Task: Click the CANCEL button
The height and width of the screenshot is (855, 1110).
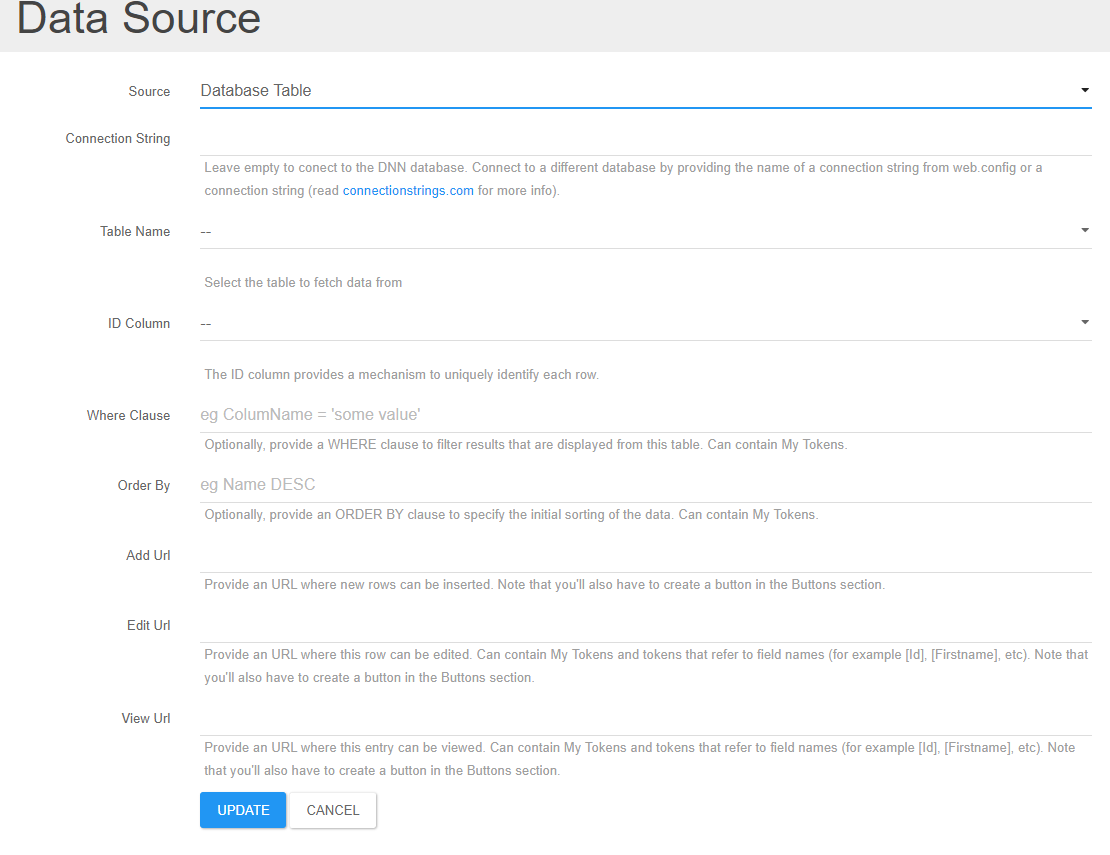Action: point(332,810)
